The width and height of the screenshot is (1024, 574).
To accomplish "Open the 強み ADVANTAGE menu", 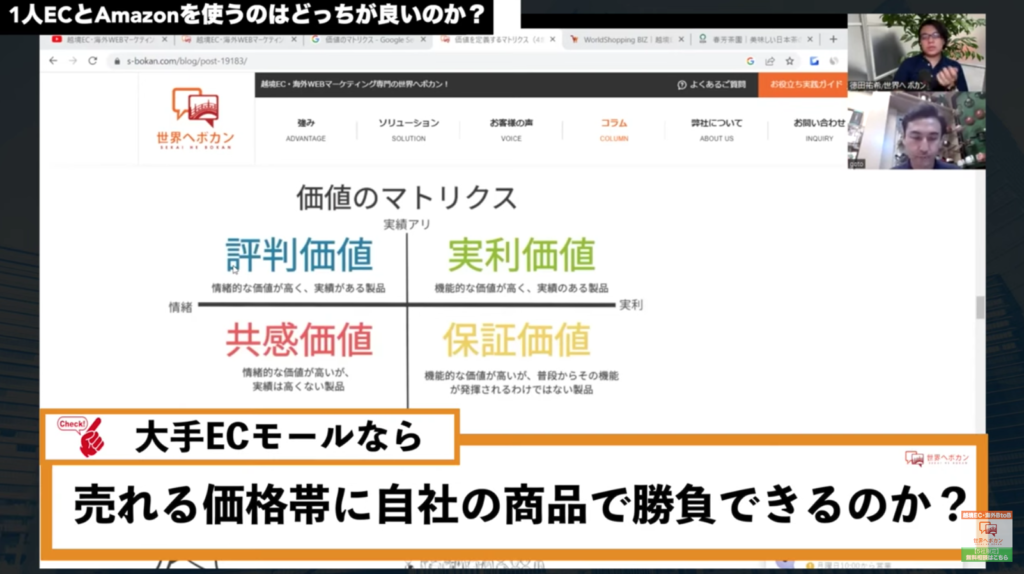I will (x=306, y=129).
